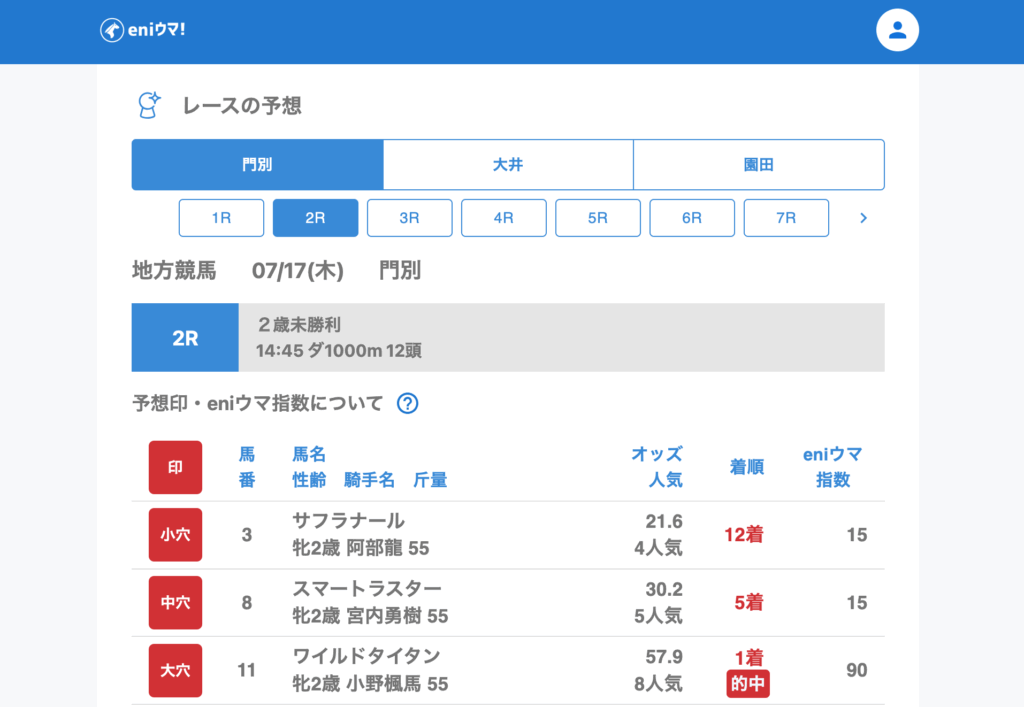Select race 3R button

[x=409, y=218]
